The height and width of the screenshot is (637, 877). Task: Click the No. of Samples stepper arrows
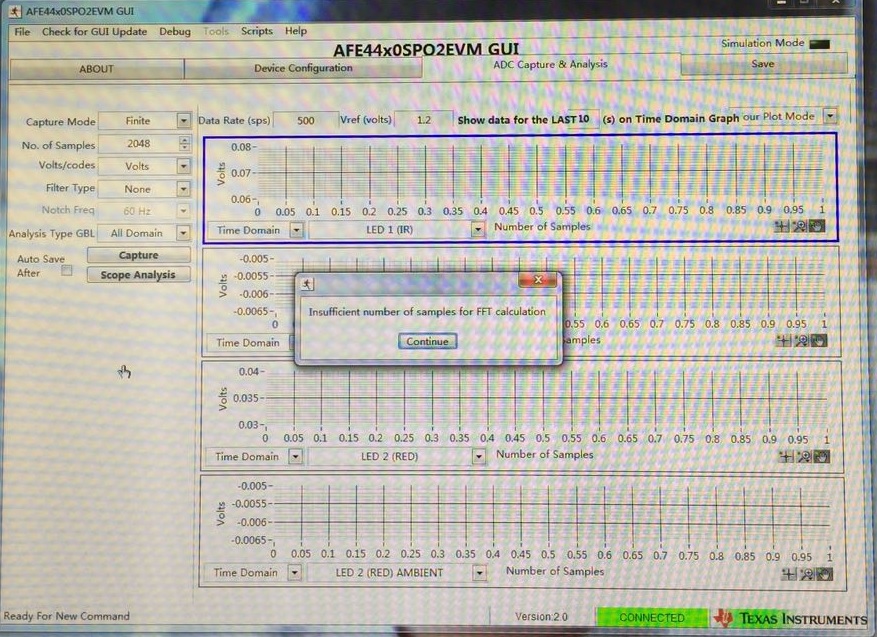pyautogui.click(x=185, y=144)
